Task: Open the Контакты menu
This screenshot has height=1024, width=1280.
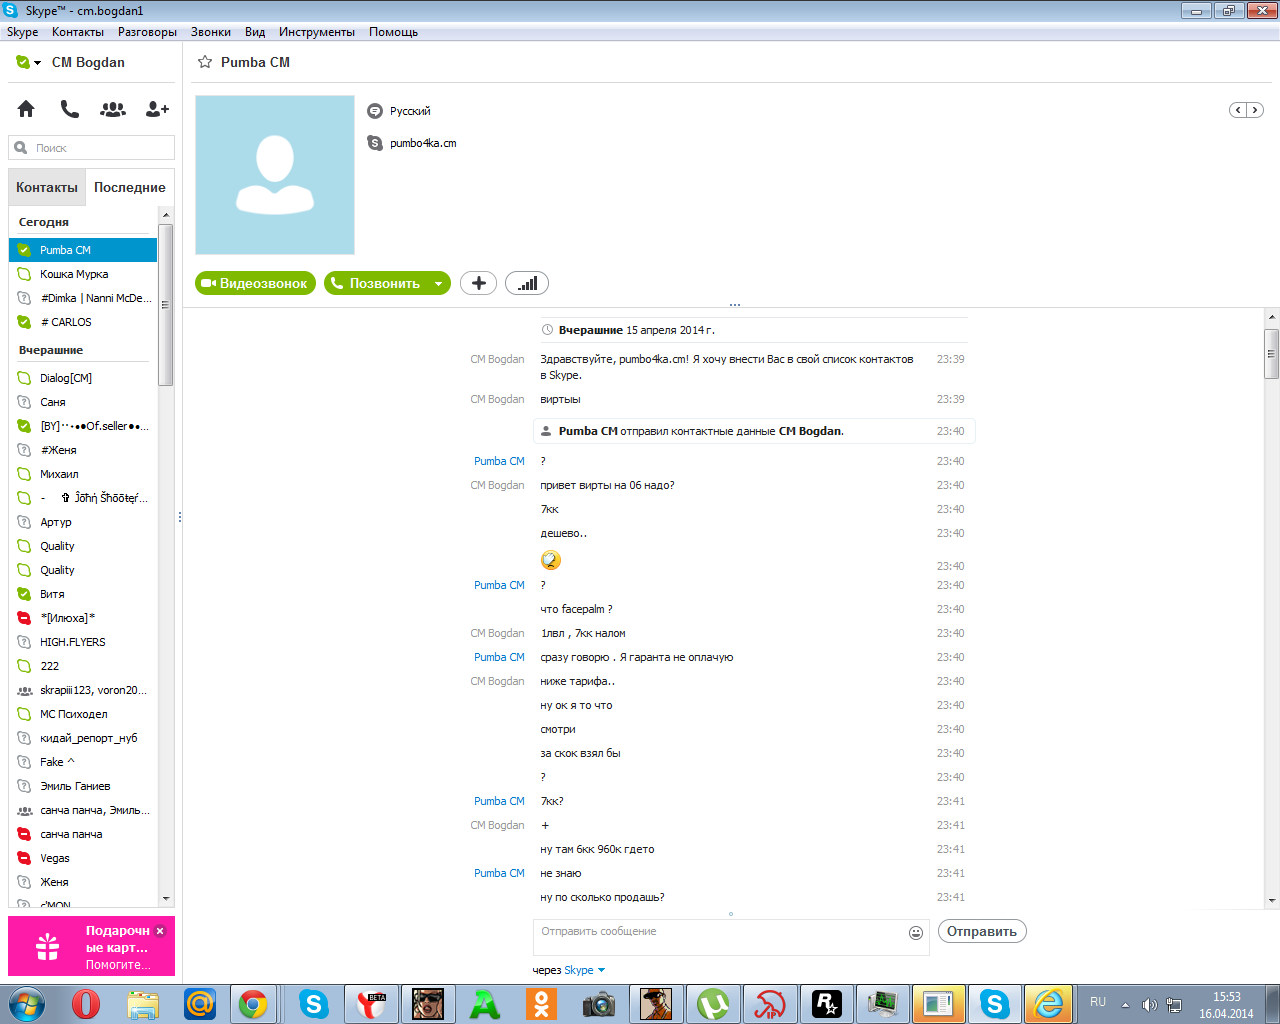Action: 78,32
